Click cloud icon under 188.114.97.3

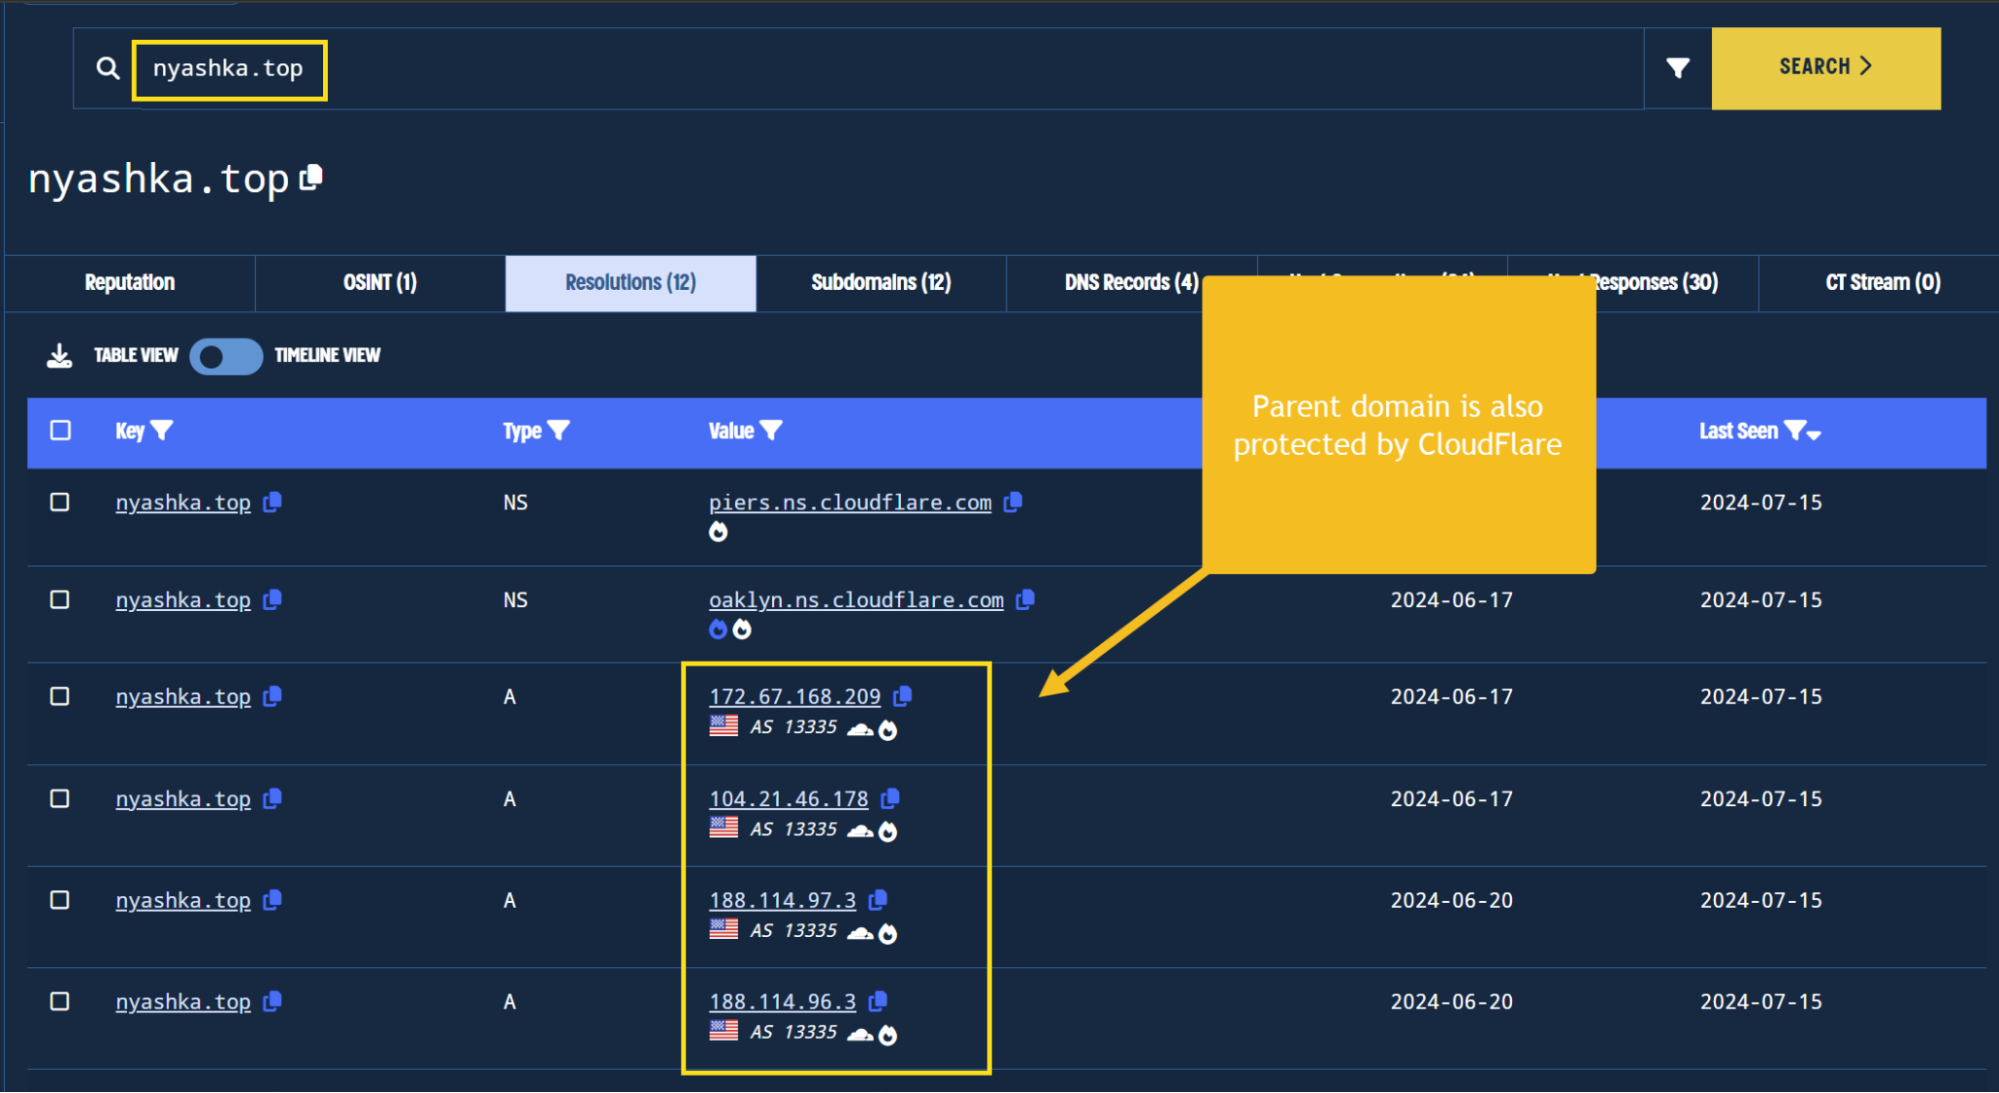[860, 933]
